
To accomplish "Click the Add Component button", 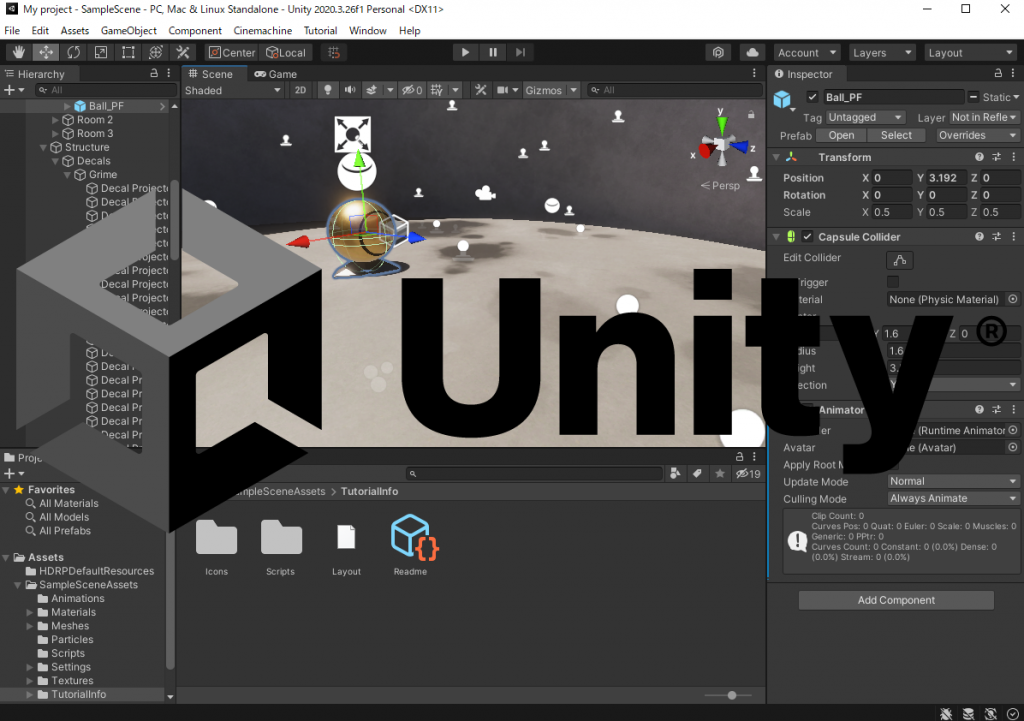I will pos(896,600).
